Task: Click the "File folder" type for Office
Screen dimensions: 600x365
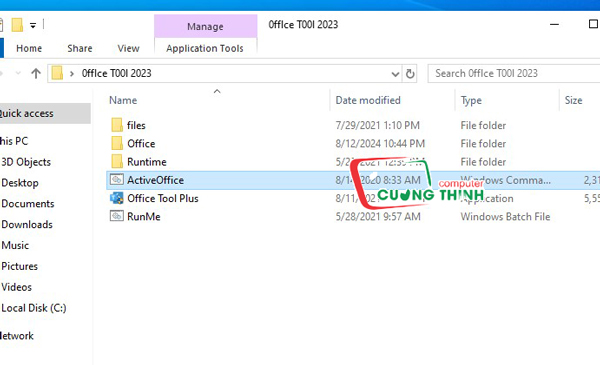Action: [x=483, y=143]
